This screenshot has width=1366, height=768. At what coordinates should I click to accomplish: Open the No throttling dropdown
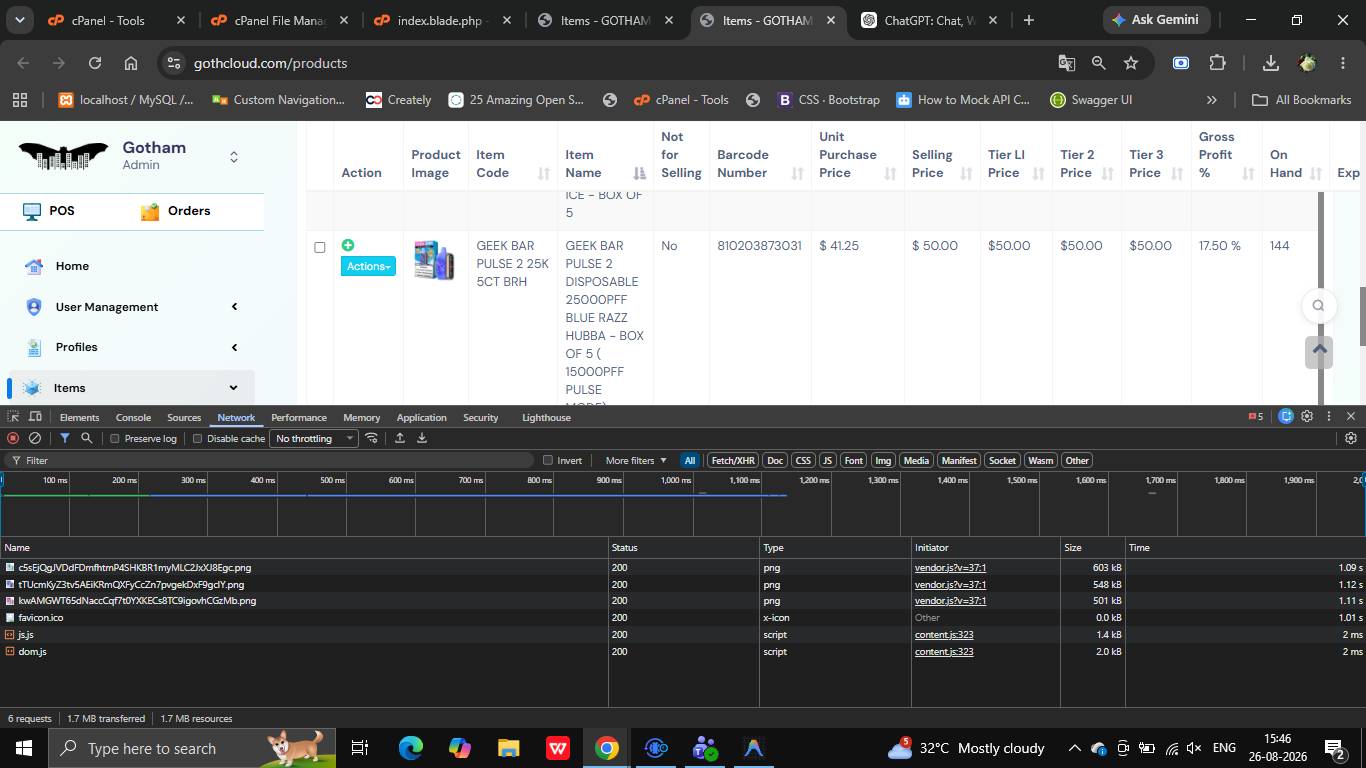click(314, 438)
